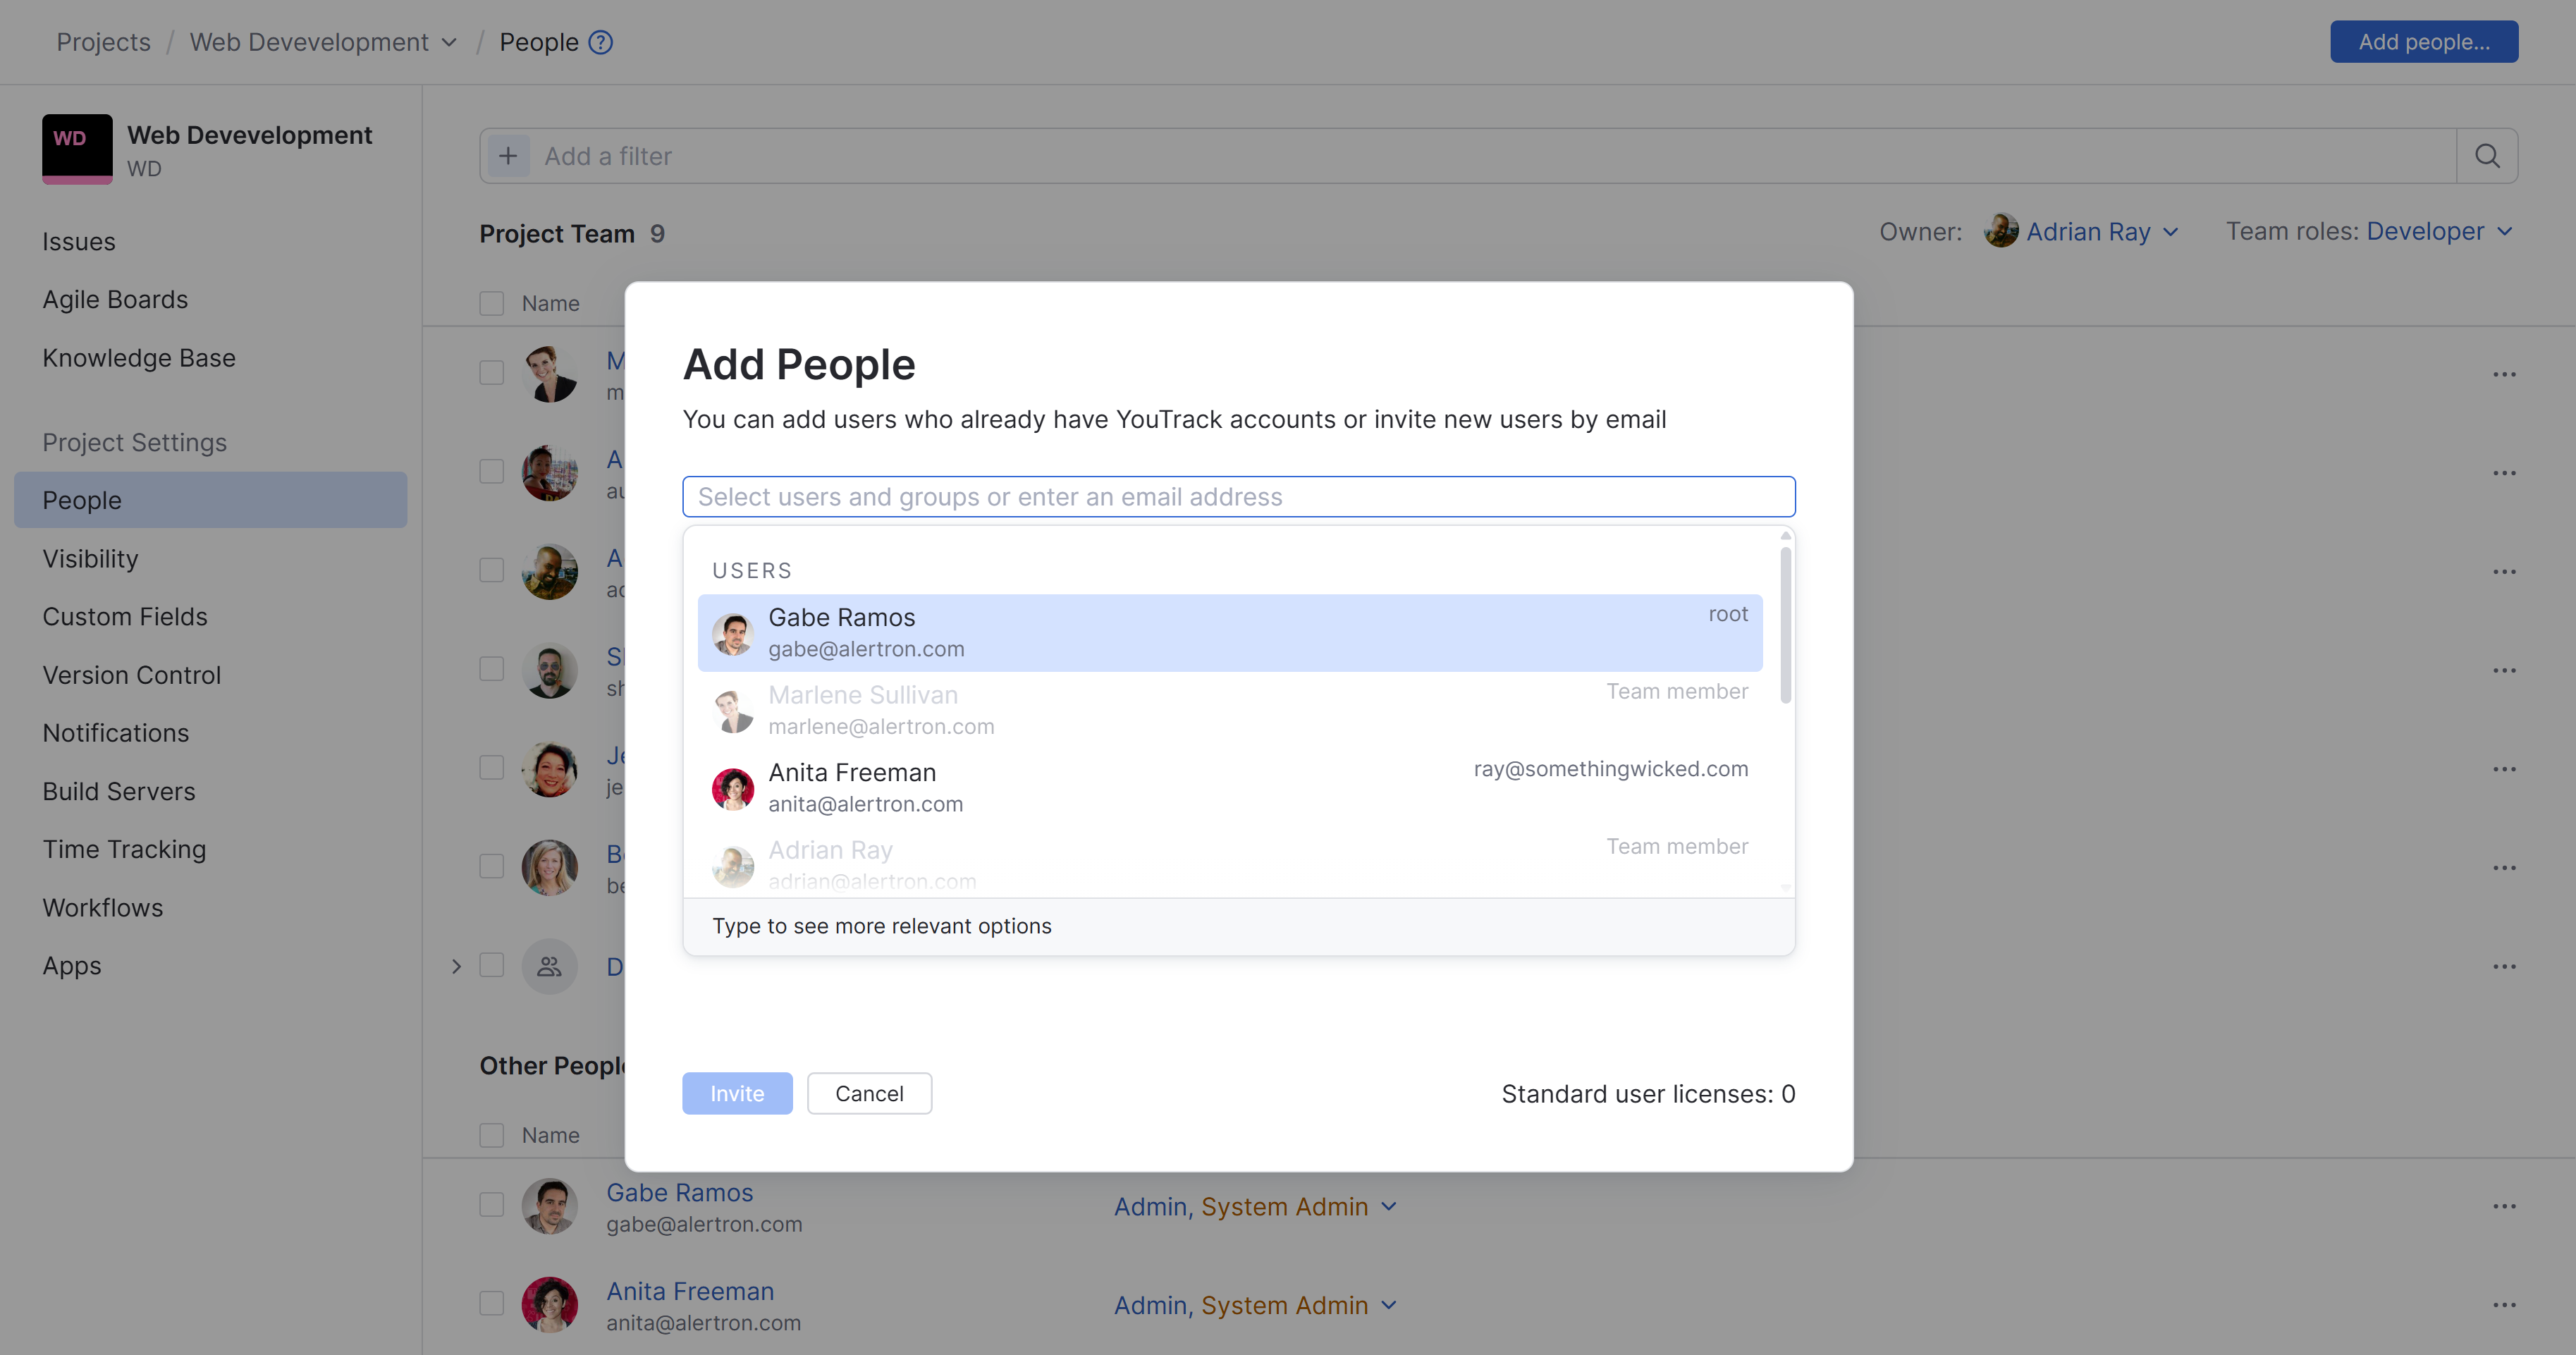Click the People help question mark icon

pos(601,42)
